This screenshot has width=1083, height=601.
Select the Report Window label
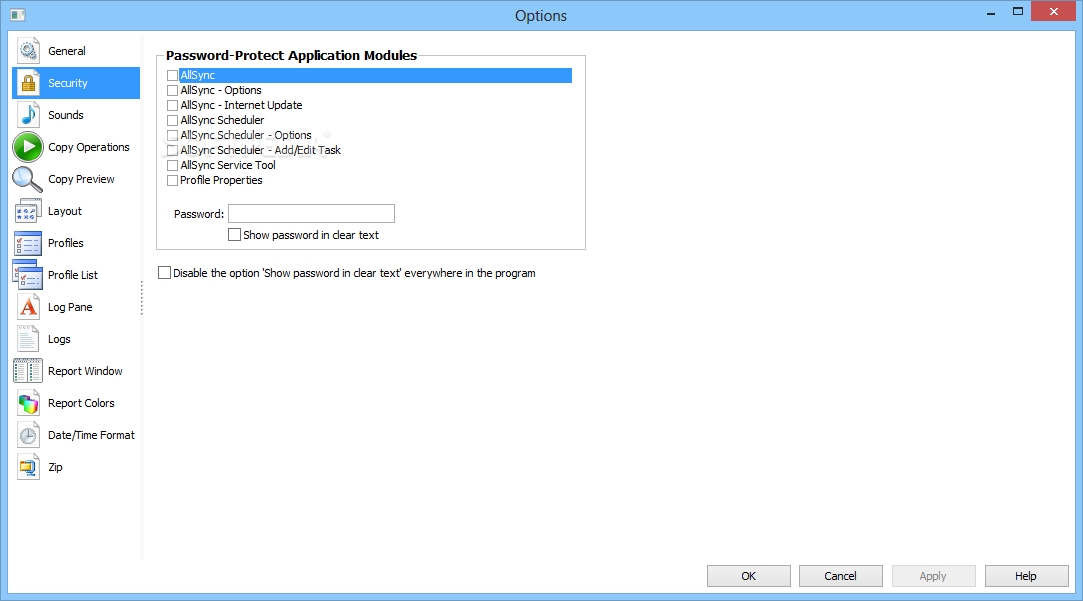point(85,371)
